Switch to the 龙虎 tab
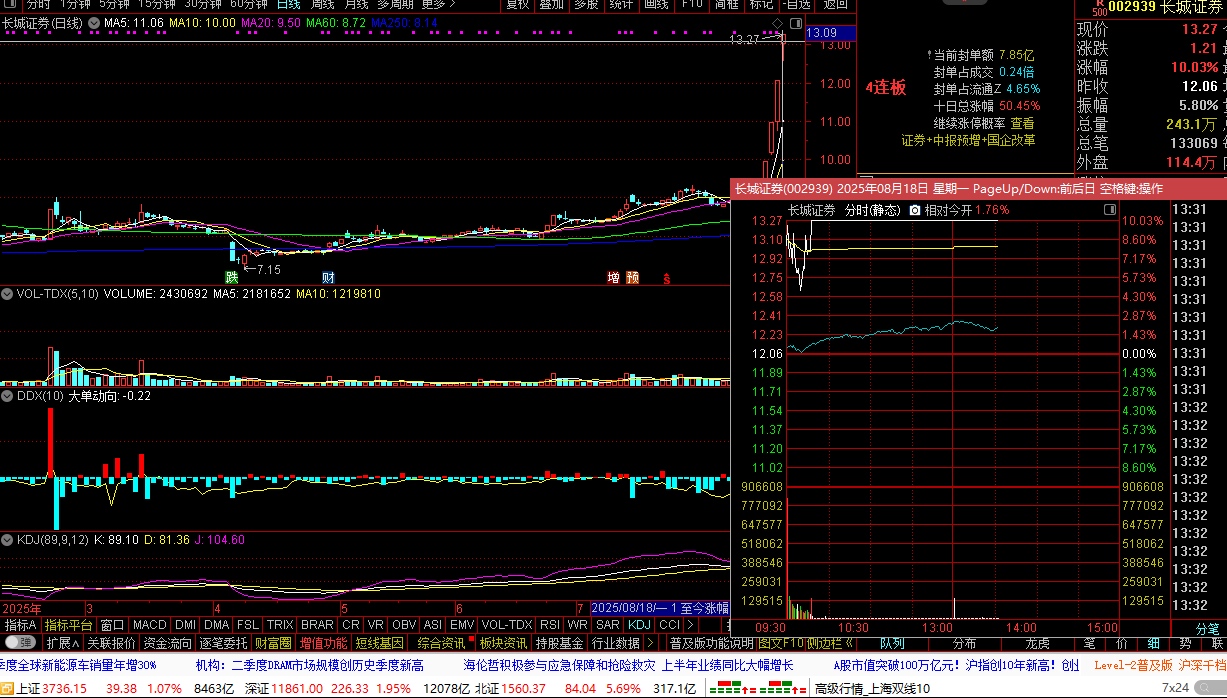 [x=1038, y=643]
